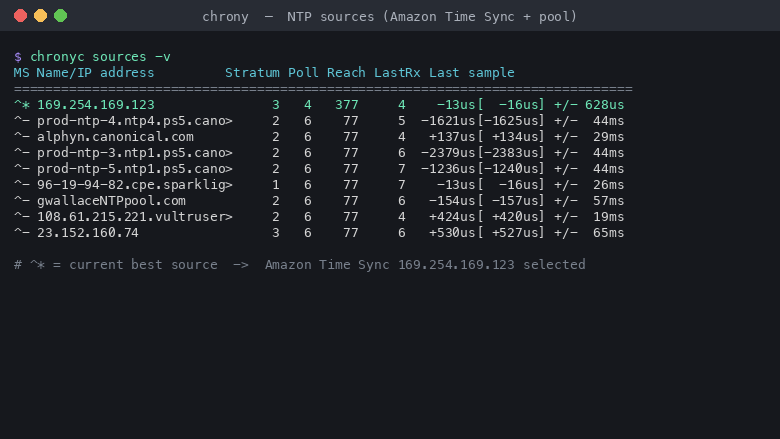Select the 'LastRx' column header
This screenshot has width=780, height=439.
point(397,73)
